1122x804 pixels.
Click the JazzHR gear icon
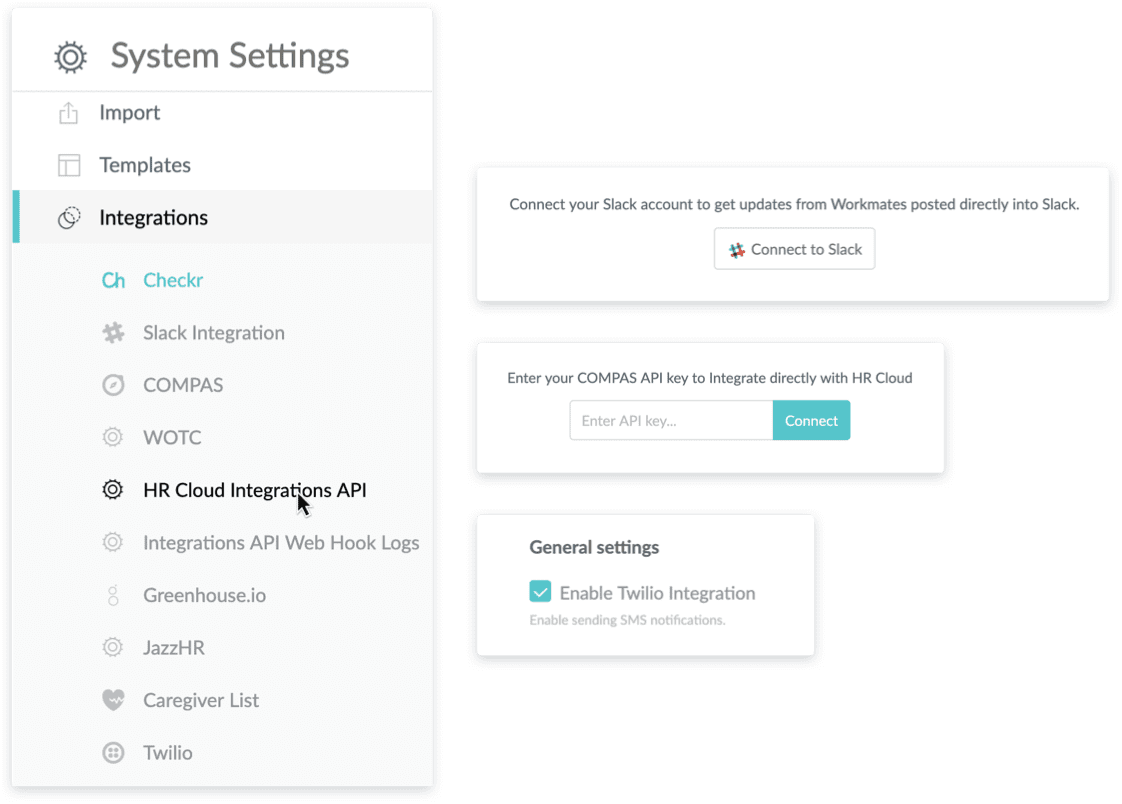113,647
